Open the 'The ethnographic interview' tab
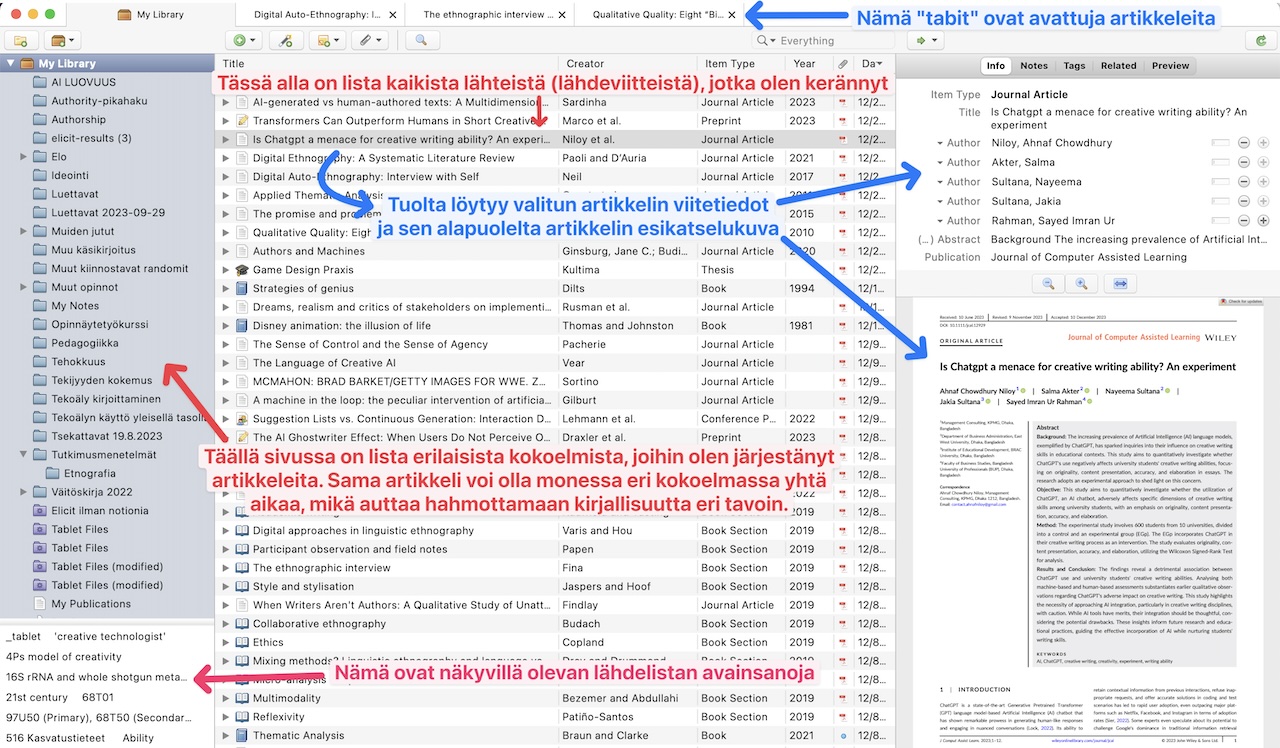The image size is (1280, 748). point(487,15)
